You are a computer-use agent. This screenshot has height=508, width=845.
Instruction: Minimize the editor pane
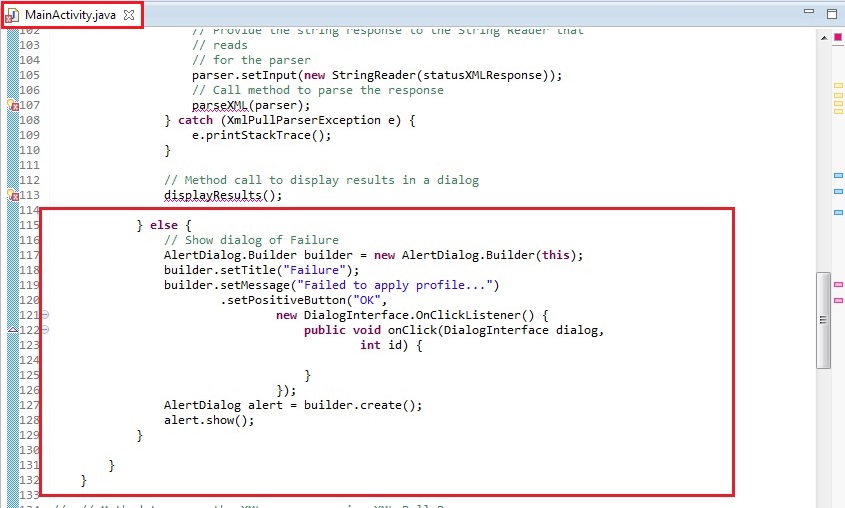[807, 14]
